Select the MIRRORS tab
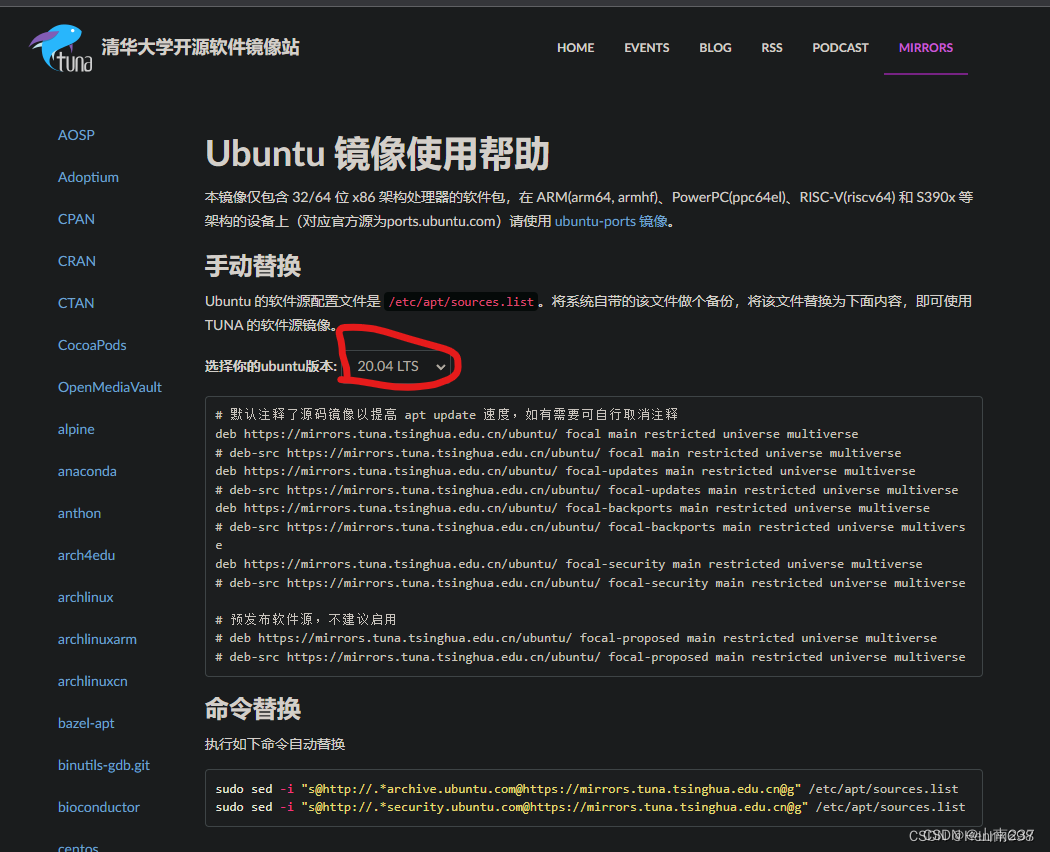1050x852 pixels. 925,48
